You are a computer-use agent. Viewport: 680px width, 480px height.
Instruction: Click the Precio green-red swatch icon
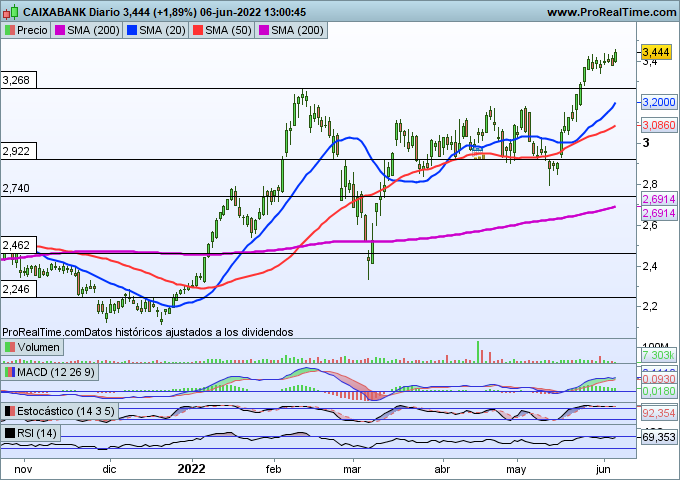pyautogui.click(x=10, y=30)
